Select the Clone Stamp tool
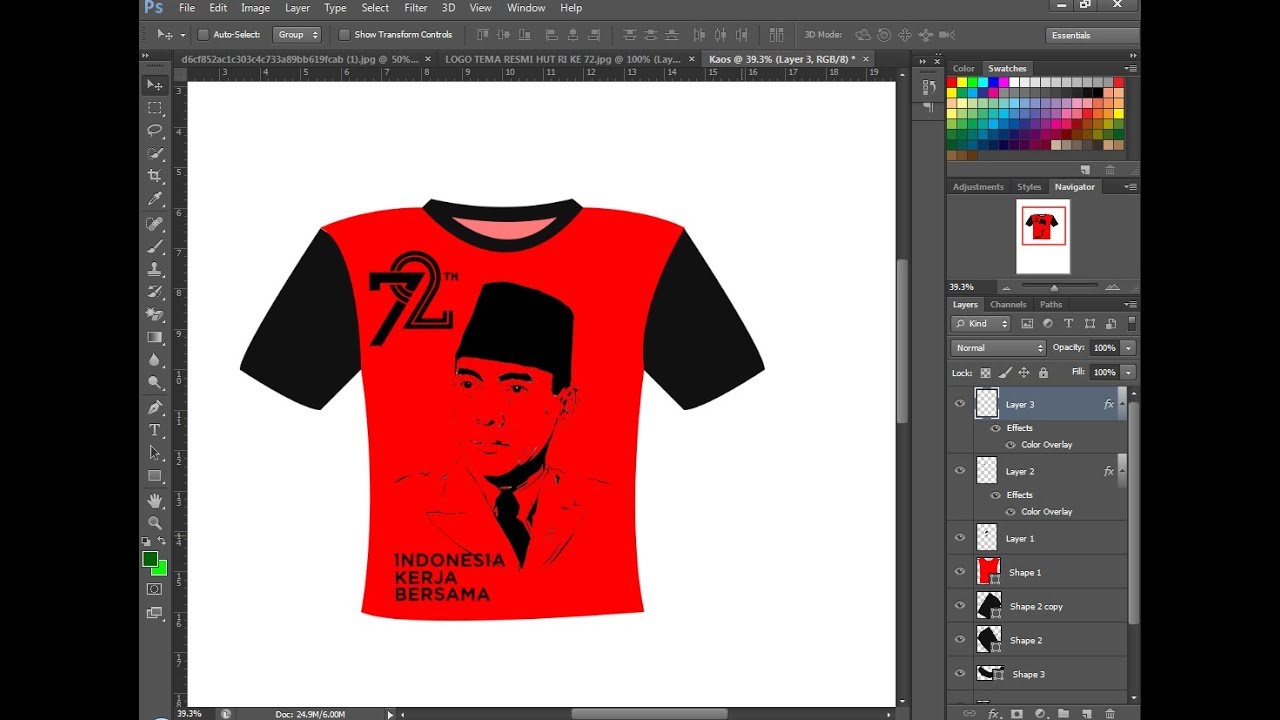Image resolution: width=1280 pixels, height=720 pixels. pyautogui.click(x=154, y=269)
